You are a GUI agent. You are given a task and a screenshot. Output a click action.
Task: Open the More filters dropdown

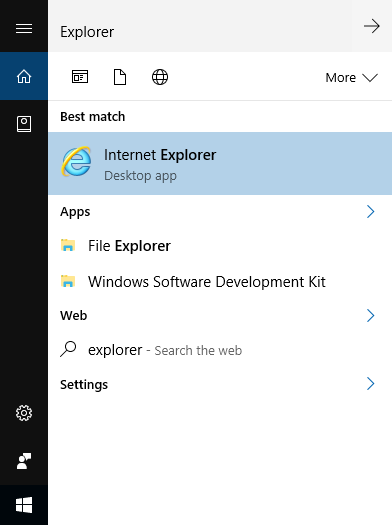[x=351, y=78]
